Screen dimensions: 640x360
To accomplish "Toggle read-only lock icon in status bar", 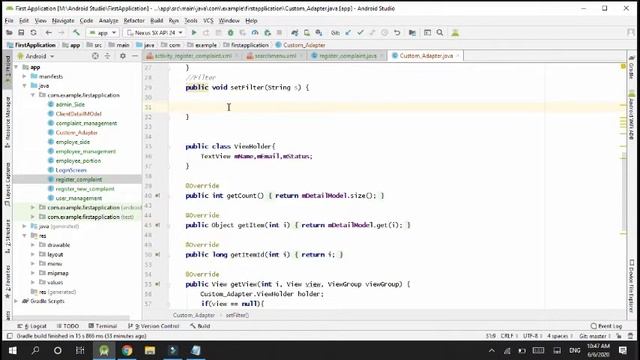I will [x=619, y=336].
